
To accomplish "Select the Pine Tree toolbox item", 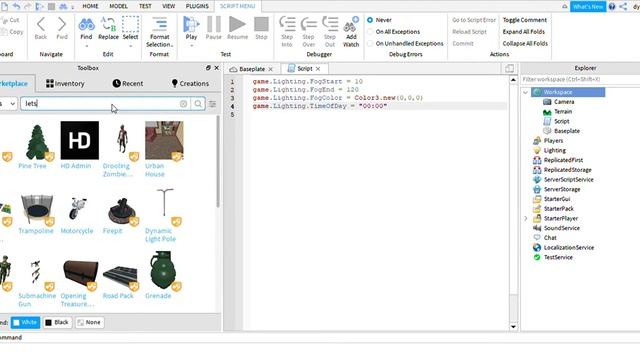I will [36, 145].
